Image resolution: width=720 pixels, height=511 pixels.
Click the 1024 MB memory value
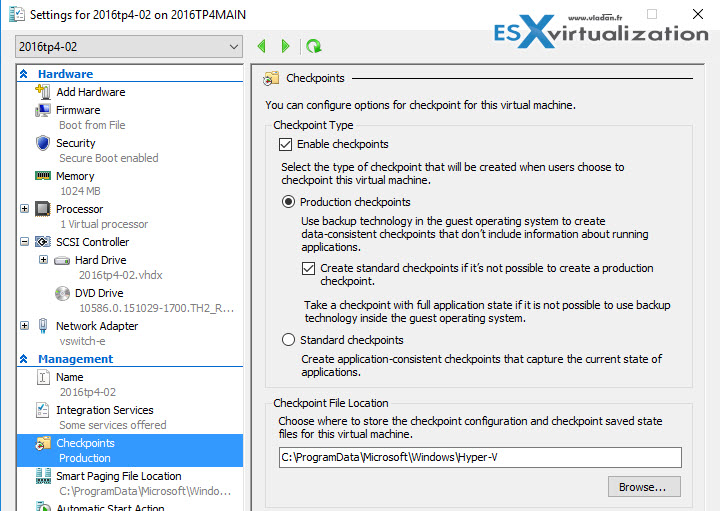(80, 191)
